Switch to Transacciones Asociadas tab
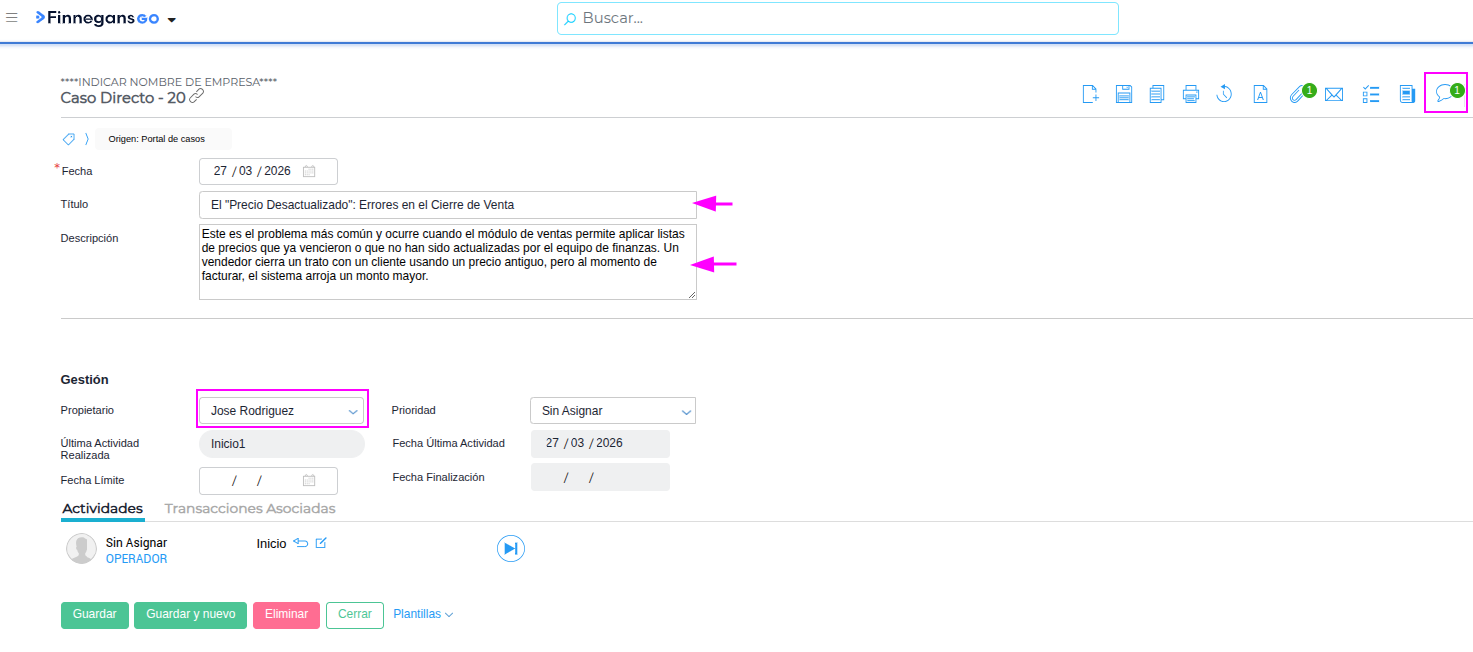 pos(249,509)
